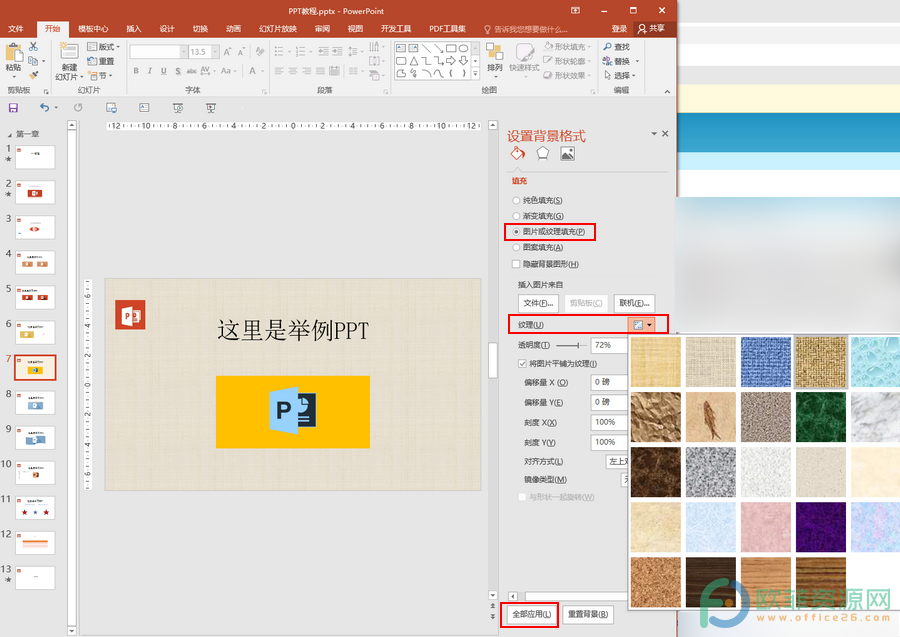Select gradient fill radio option
The image size is (900, 637).
[x=516, y=216]
